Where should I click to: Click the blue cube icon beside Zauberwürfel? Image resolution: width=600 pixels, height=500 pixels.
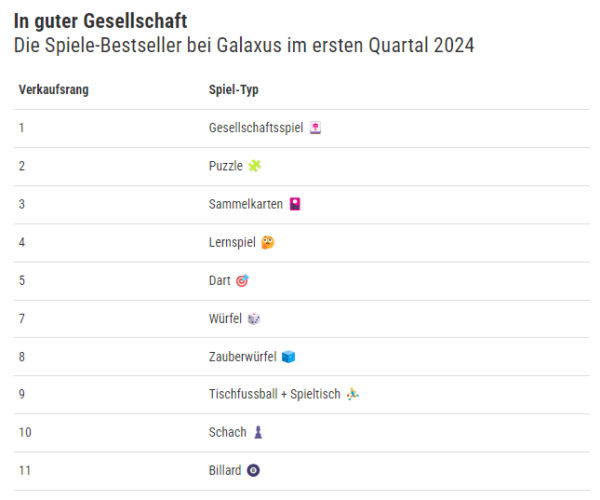[288, 357]
